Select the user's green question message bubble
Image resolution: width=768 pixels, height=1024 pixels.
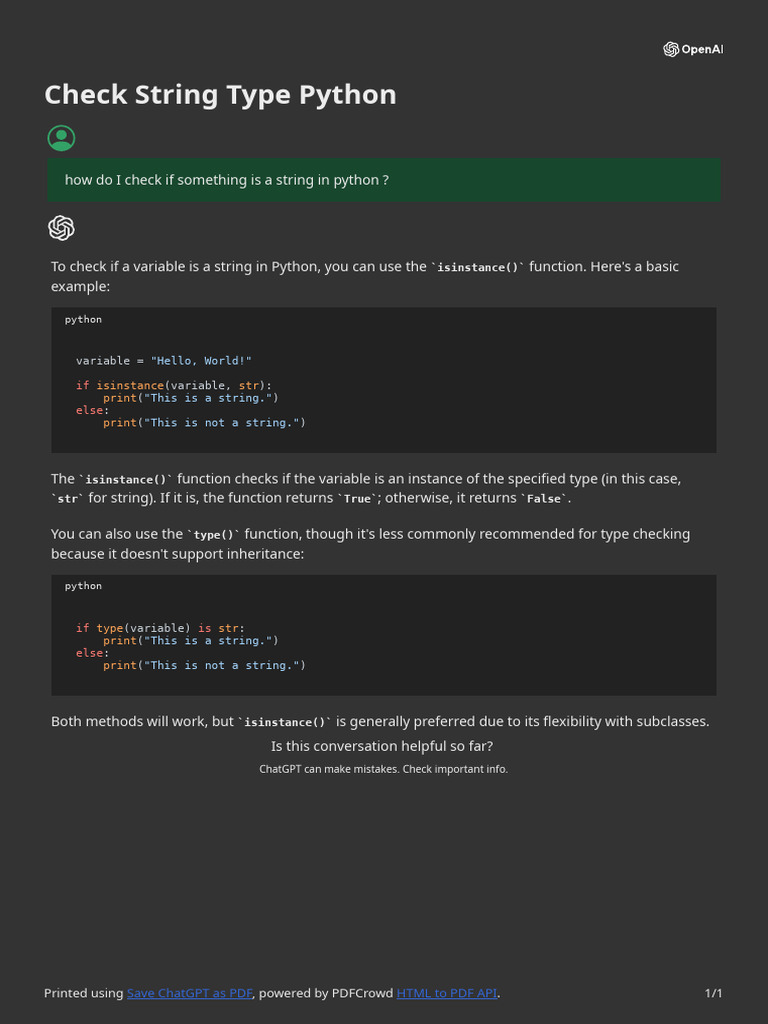[x=384, y=180]
